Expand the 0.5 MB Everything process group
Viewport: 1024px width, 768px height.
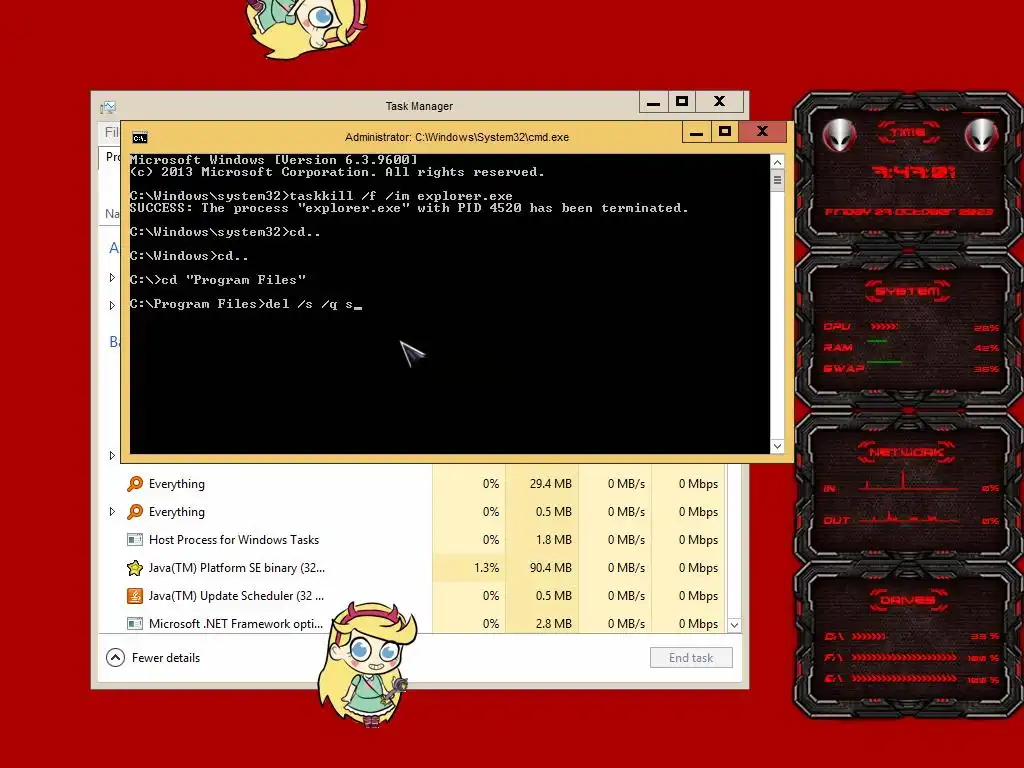tap(112, 512)
